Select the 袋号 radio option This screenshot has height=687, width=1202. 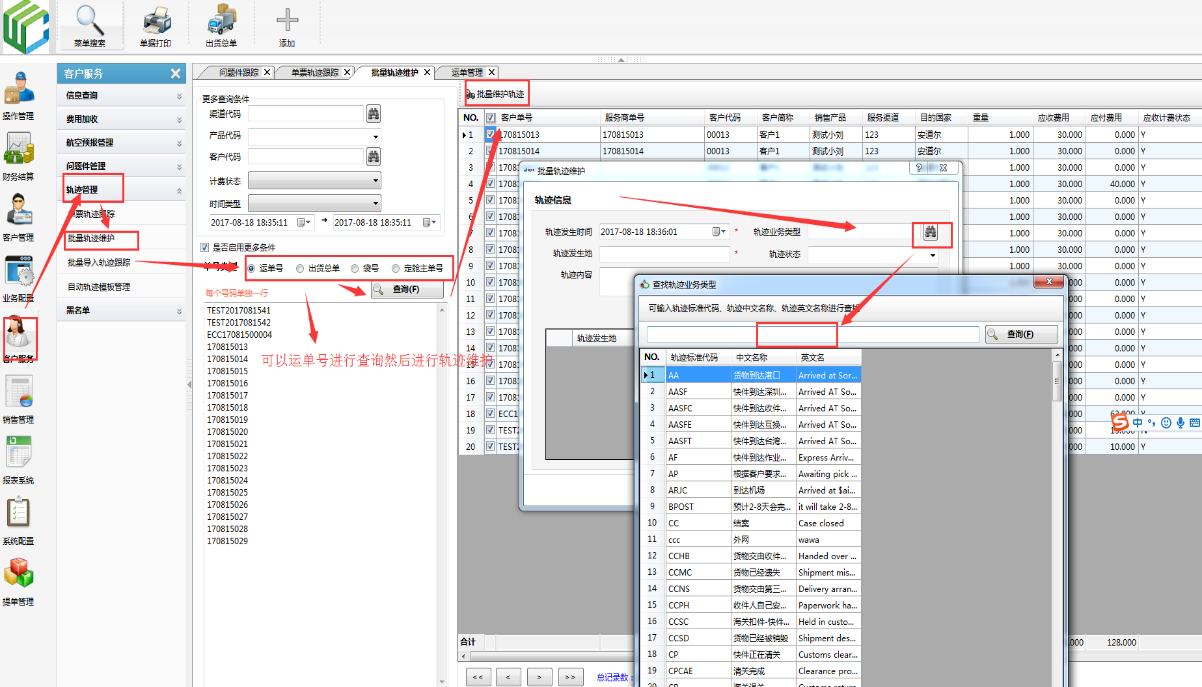[355, 268]
